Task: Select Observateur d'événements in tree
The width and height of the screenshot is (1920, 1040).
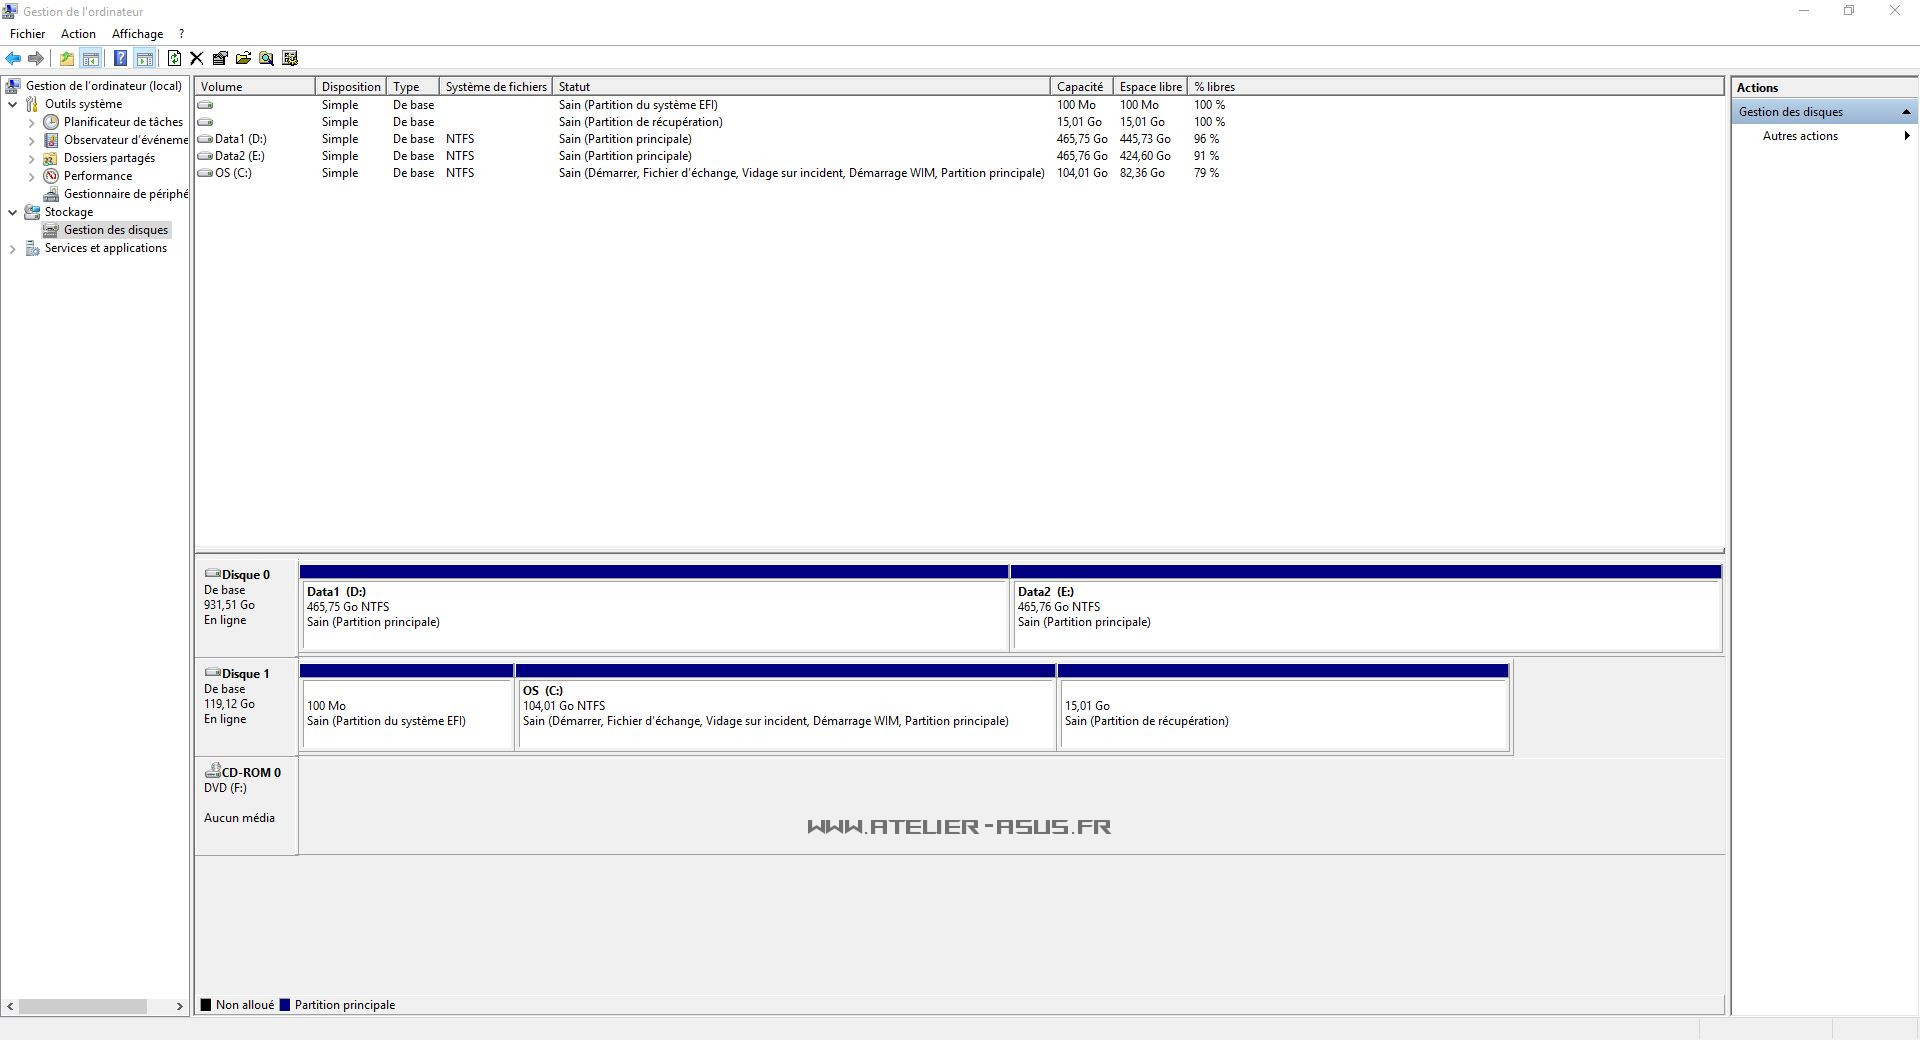Action: point(125,140)
